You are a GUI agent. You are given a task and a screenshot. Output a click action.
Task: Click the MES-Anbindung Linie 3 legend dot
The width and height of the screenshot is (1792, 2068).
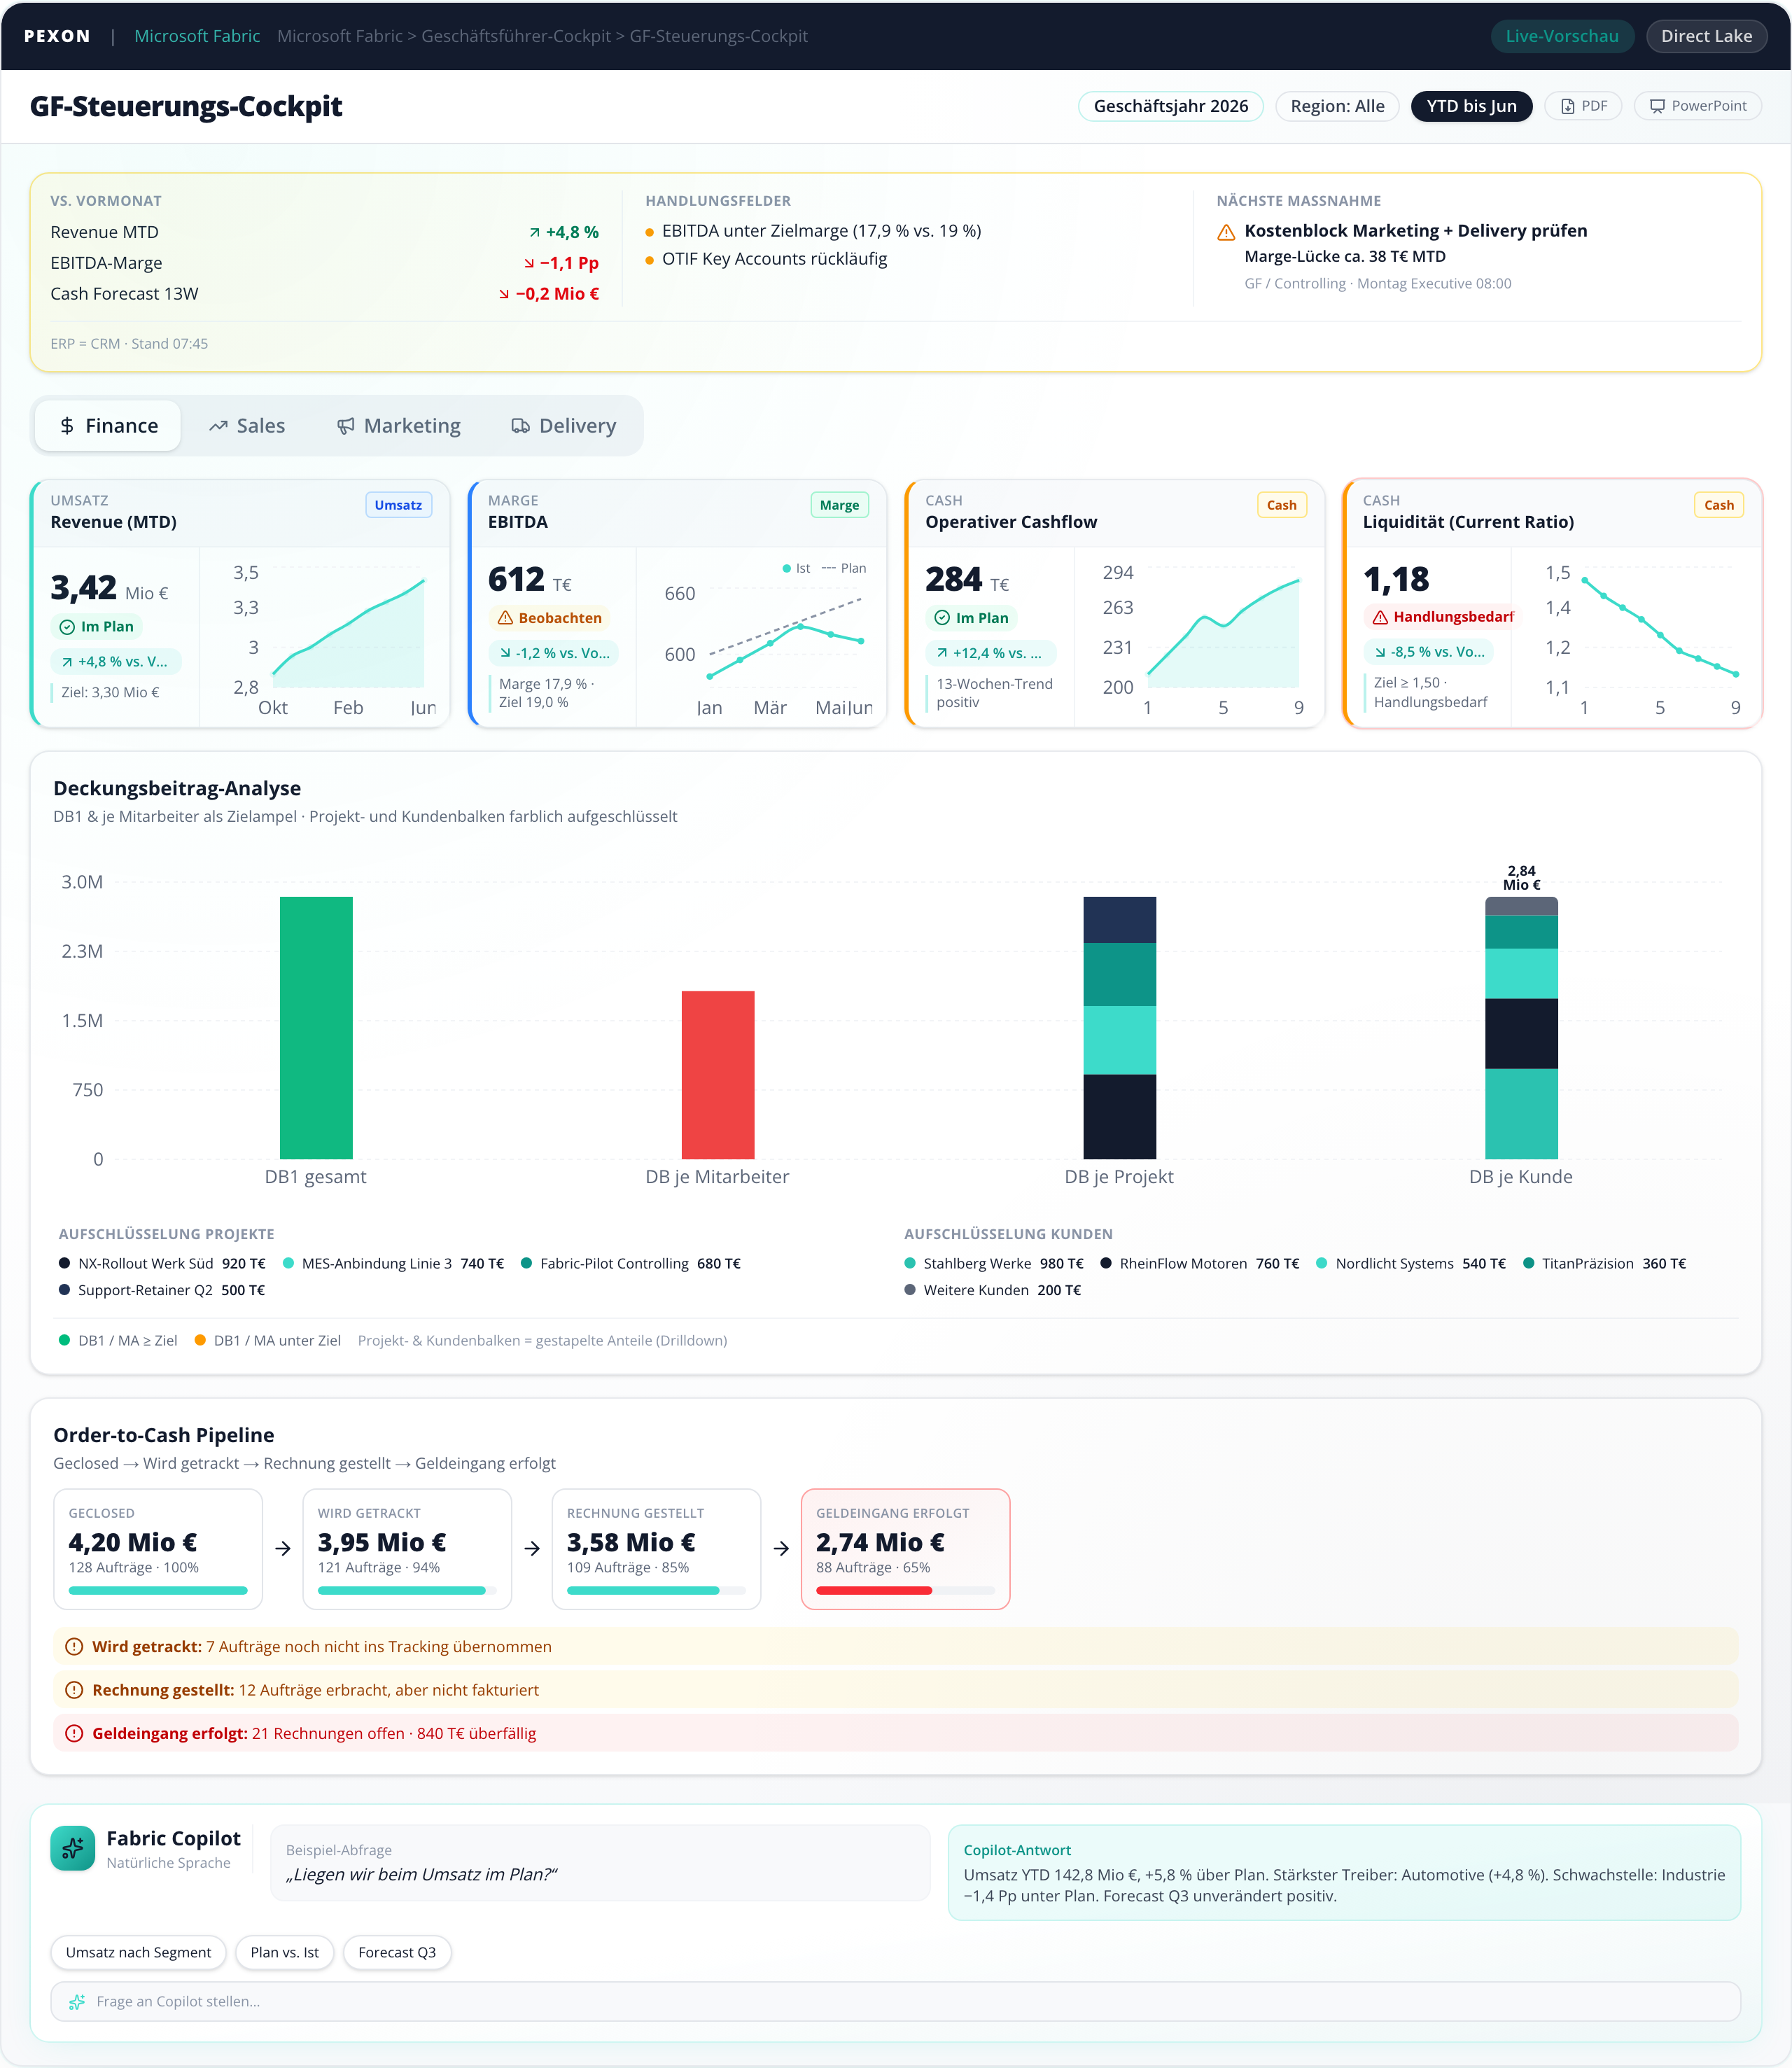pyautogui.click(x=288, y=1263)
